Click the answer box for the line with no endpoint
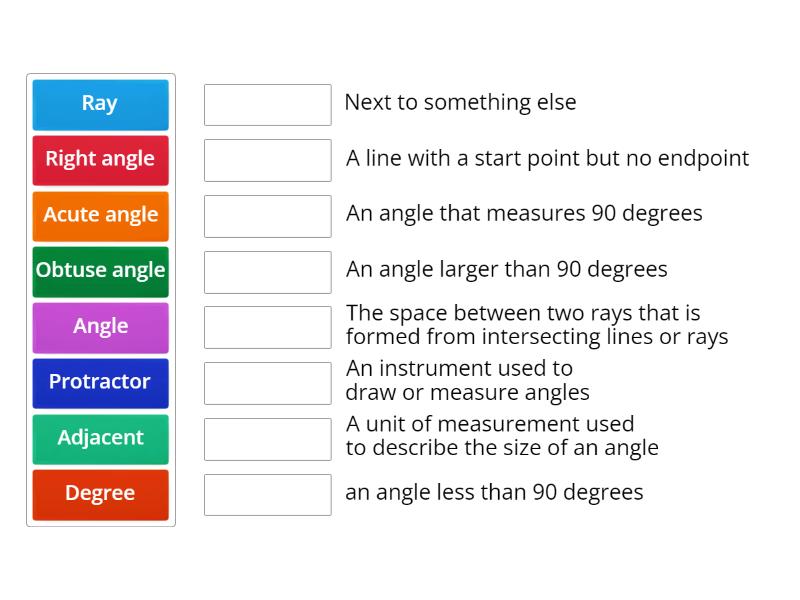The height and width of the screenshot is (600, 800). (x=267, y=160)
